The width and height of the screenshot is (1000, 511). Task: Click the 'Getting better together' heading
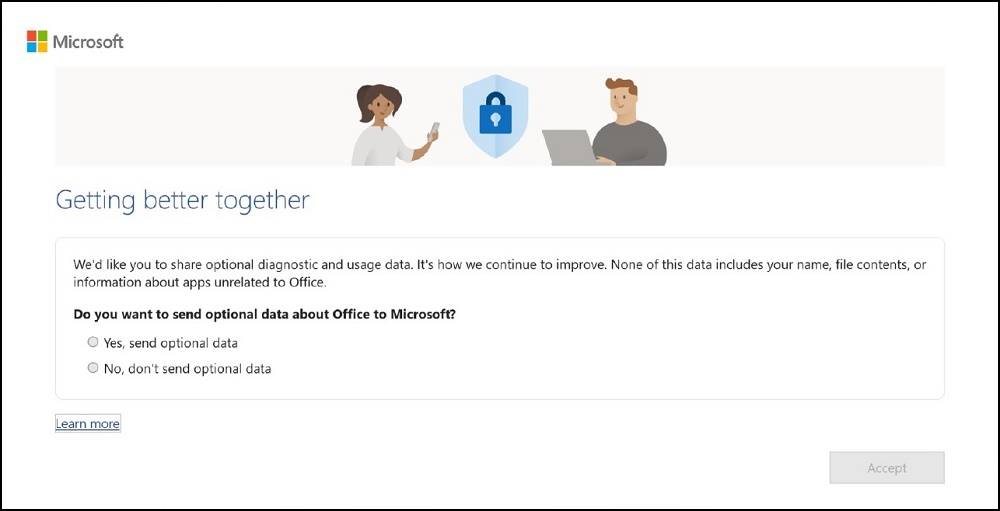[x=182, y=200]
